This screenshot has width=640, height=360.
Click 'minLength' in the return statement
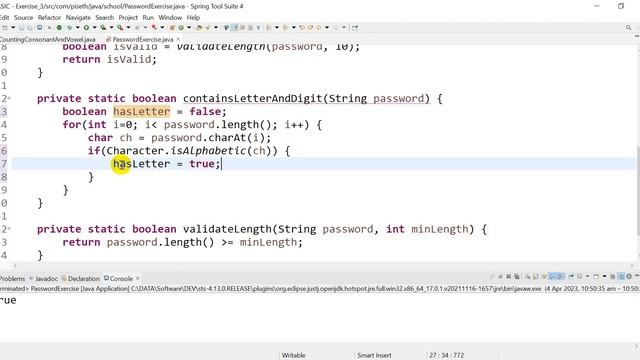tap(268, 242)
